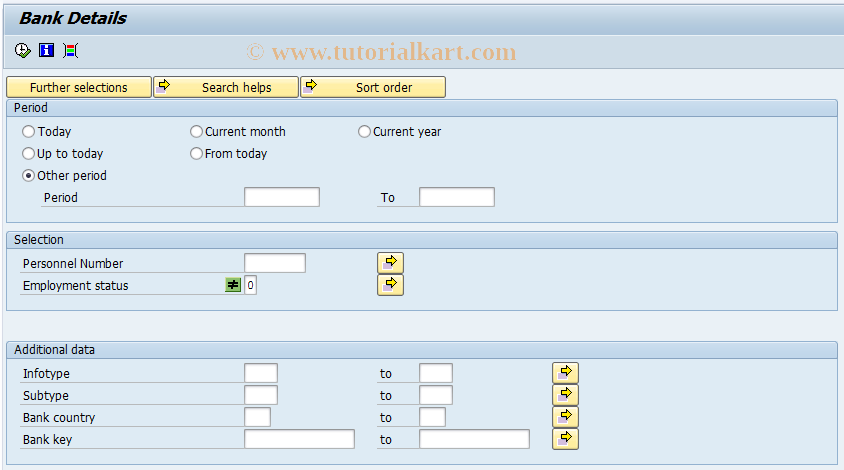Image resolution: width=844 pixels, height=470 pixels.
Task: Click the Subtype from field
Action: pyautogui.click(x=261, y=395)
